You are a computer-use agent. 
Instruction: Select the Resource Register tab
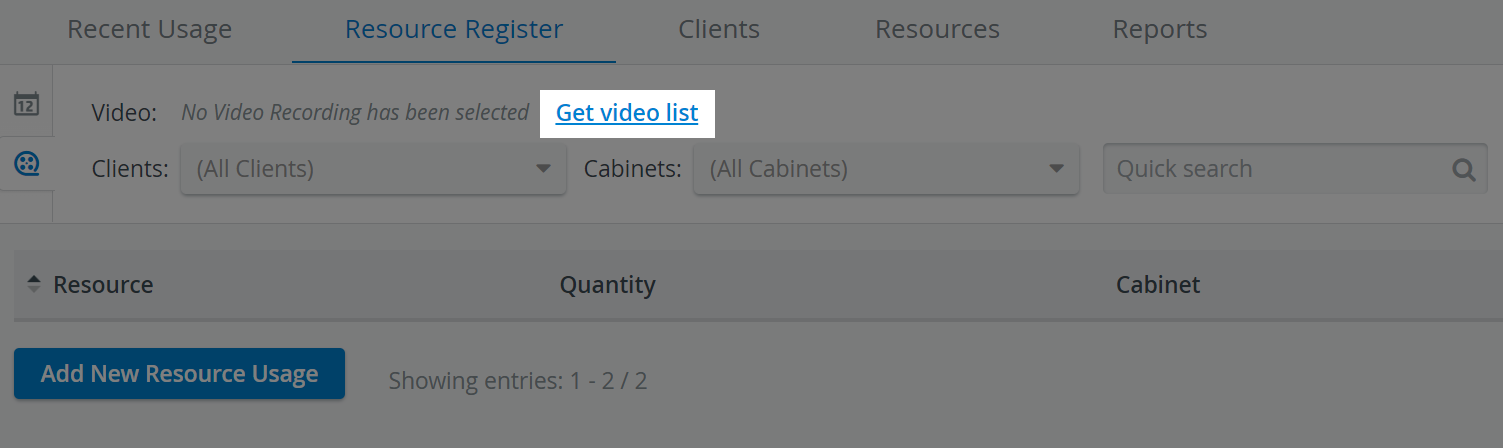(454, 30)
